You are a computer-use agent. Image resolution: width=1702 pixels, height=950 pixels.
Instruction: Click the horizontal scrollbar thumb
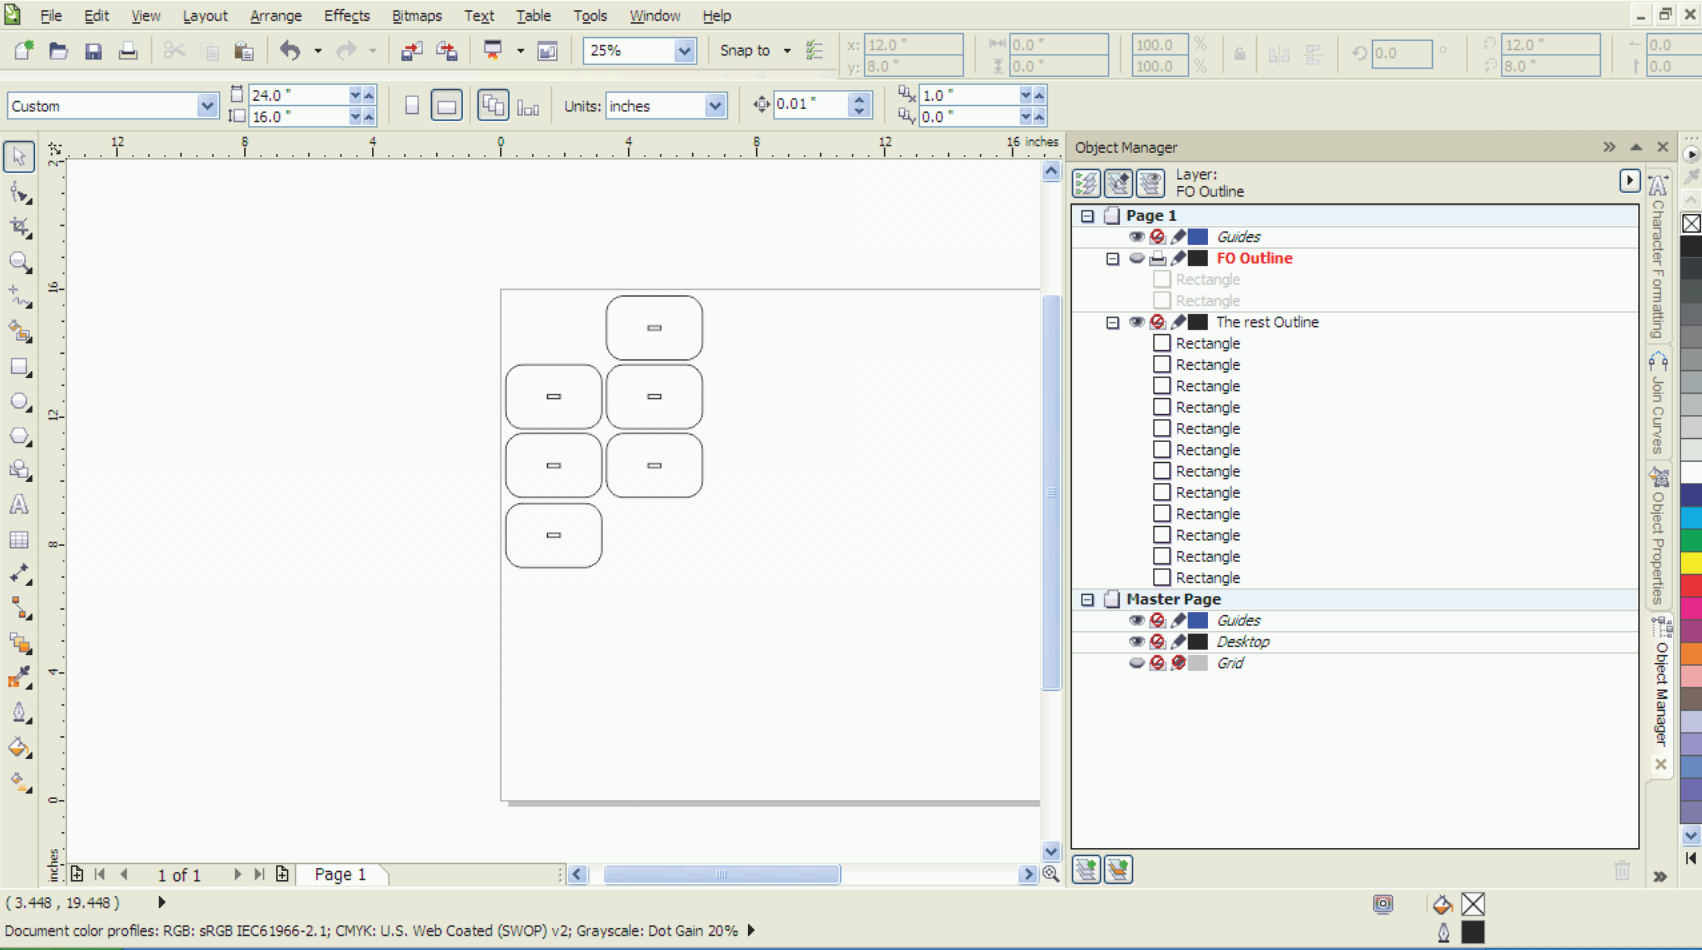pos(721,874)
